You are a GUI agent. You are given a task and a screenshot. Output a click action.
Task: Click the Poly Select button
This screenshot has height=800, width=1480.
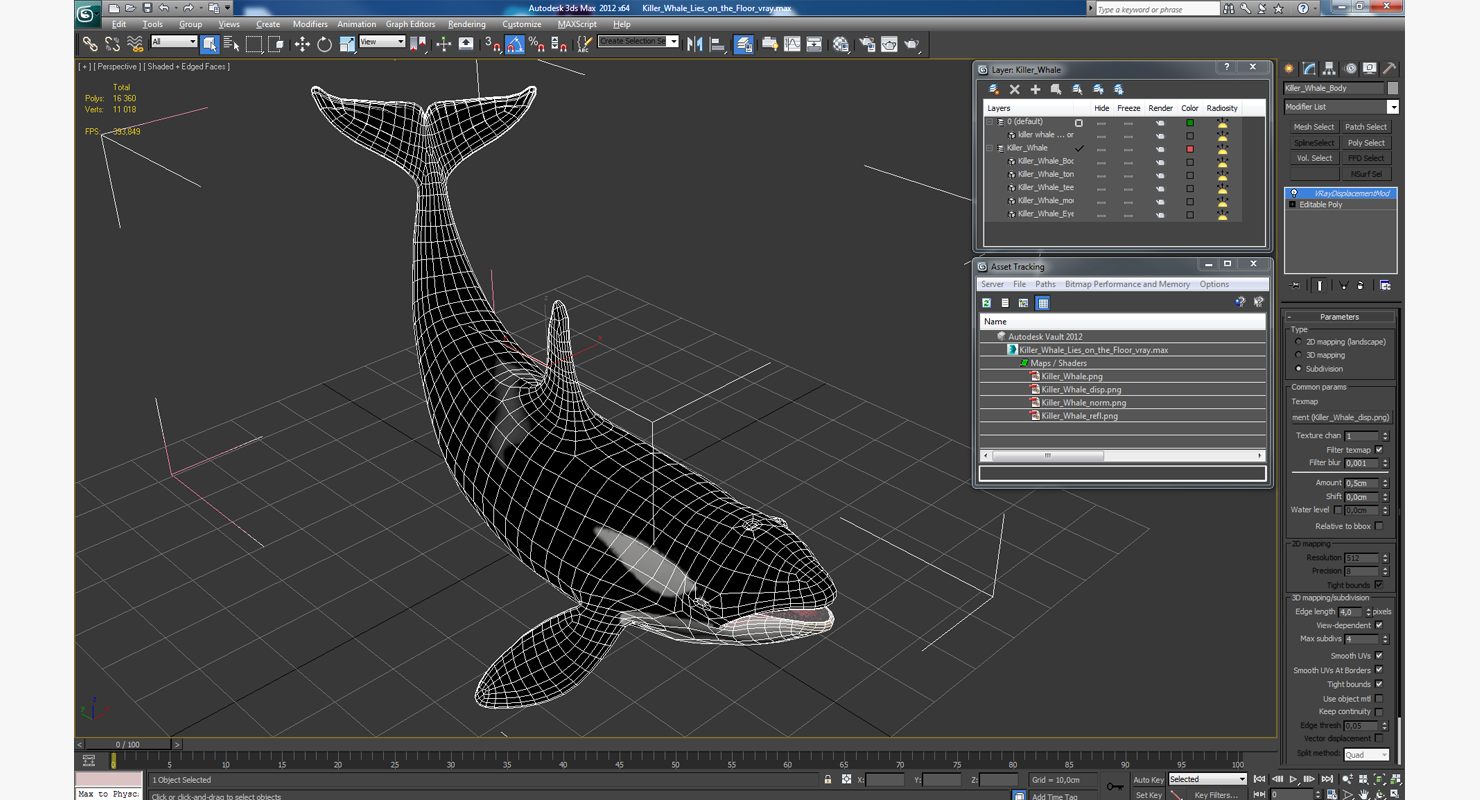[x=1366, y=143]
